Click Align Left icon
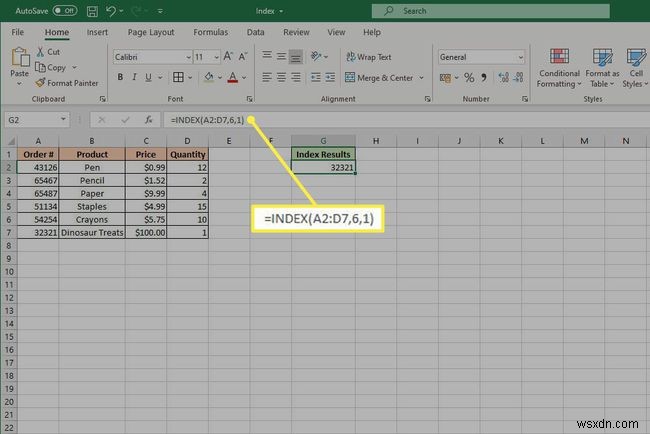Image resolution: width=650 pixels, height=434 pixels. 267,77
